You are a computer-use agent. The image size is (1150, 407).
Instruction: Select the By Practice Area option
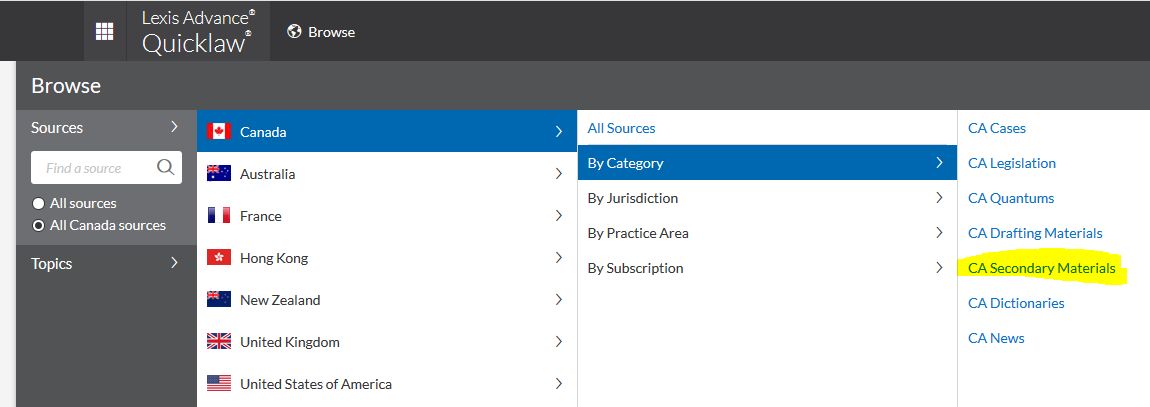point(767,233)
